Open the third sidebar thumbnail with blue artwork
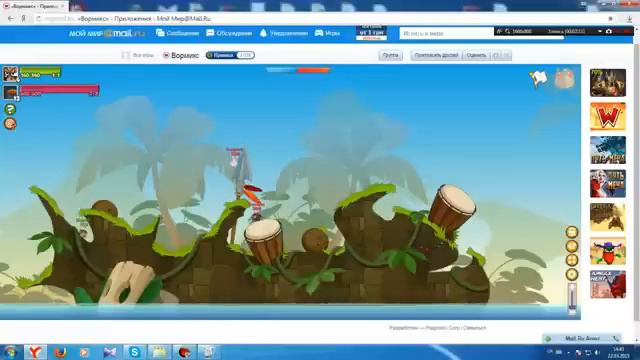640x360 pixels. 608,150
